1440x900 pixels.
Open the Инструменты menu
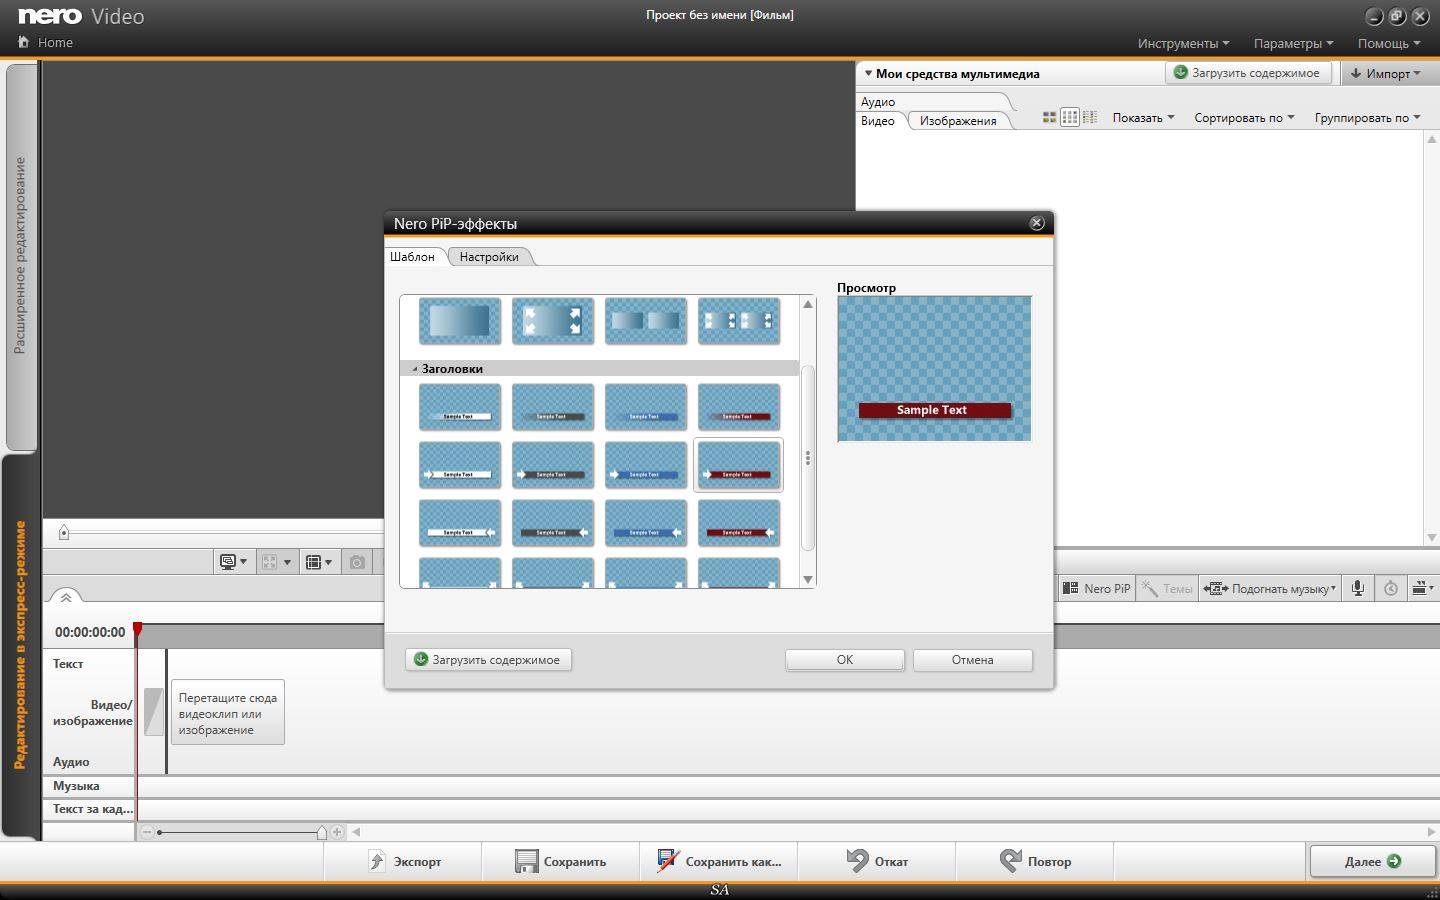[1183, 43]
